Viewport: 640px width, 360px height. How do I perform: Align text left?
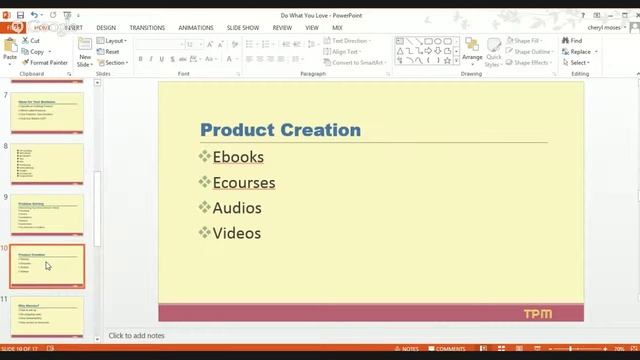pyautogui.click(x=249, y=59)
